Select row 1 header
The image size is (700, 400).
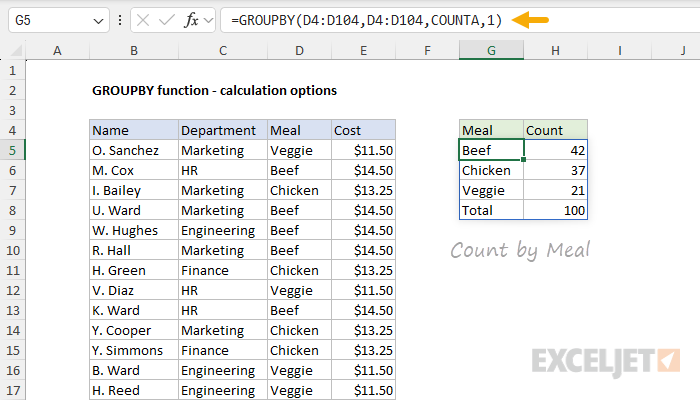pos(12,71)
